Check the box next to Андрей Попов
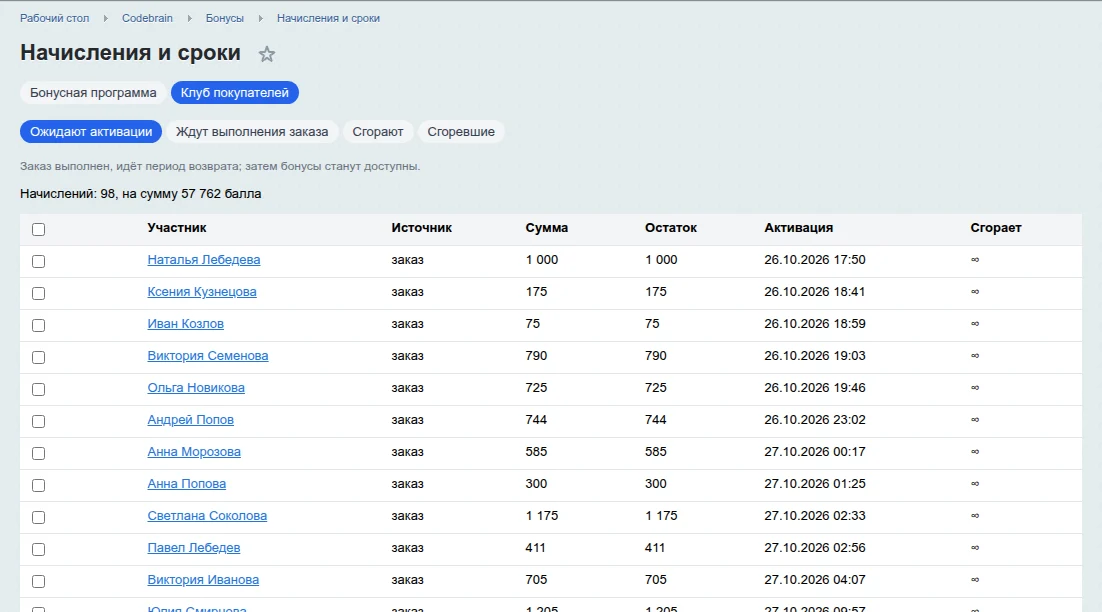Image resolution: width=1102 pixels, height=612 pixels. pyautogui.click(x=39, y=421)
